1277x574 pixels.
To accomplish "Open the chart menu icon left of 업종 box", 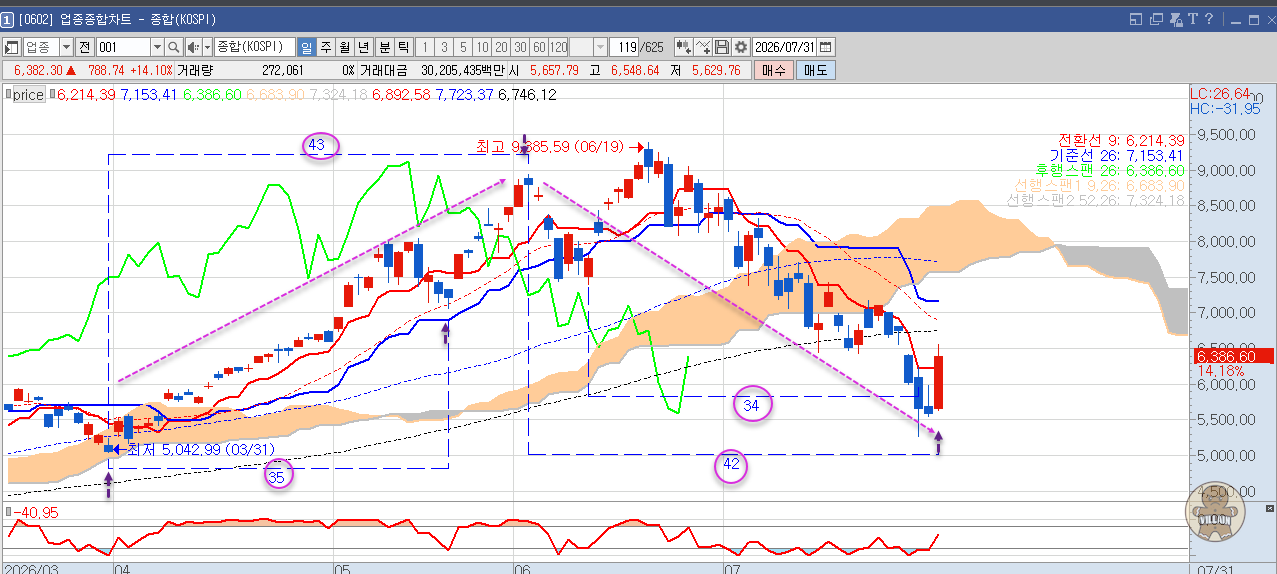I will tap(12, 47).
